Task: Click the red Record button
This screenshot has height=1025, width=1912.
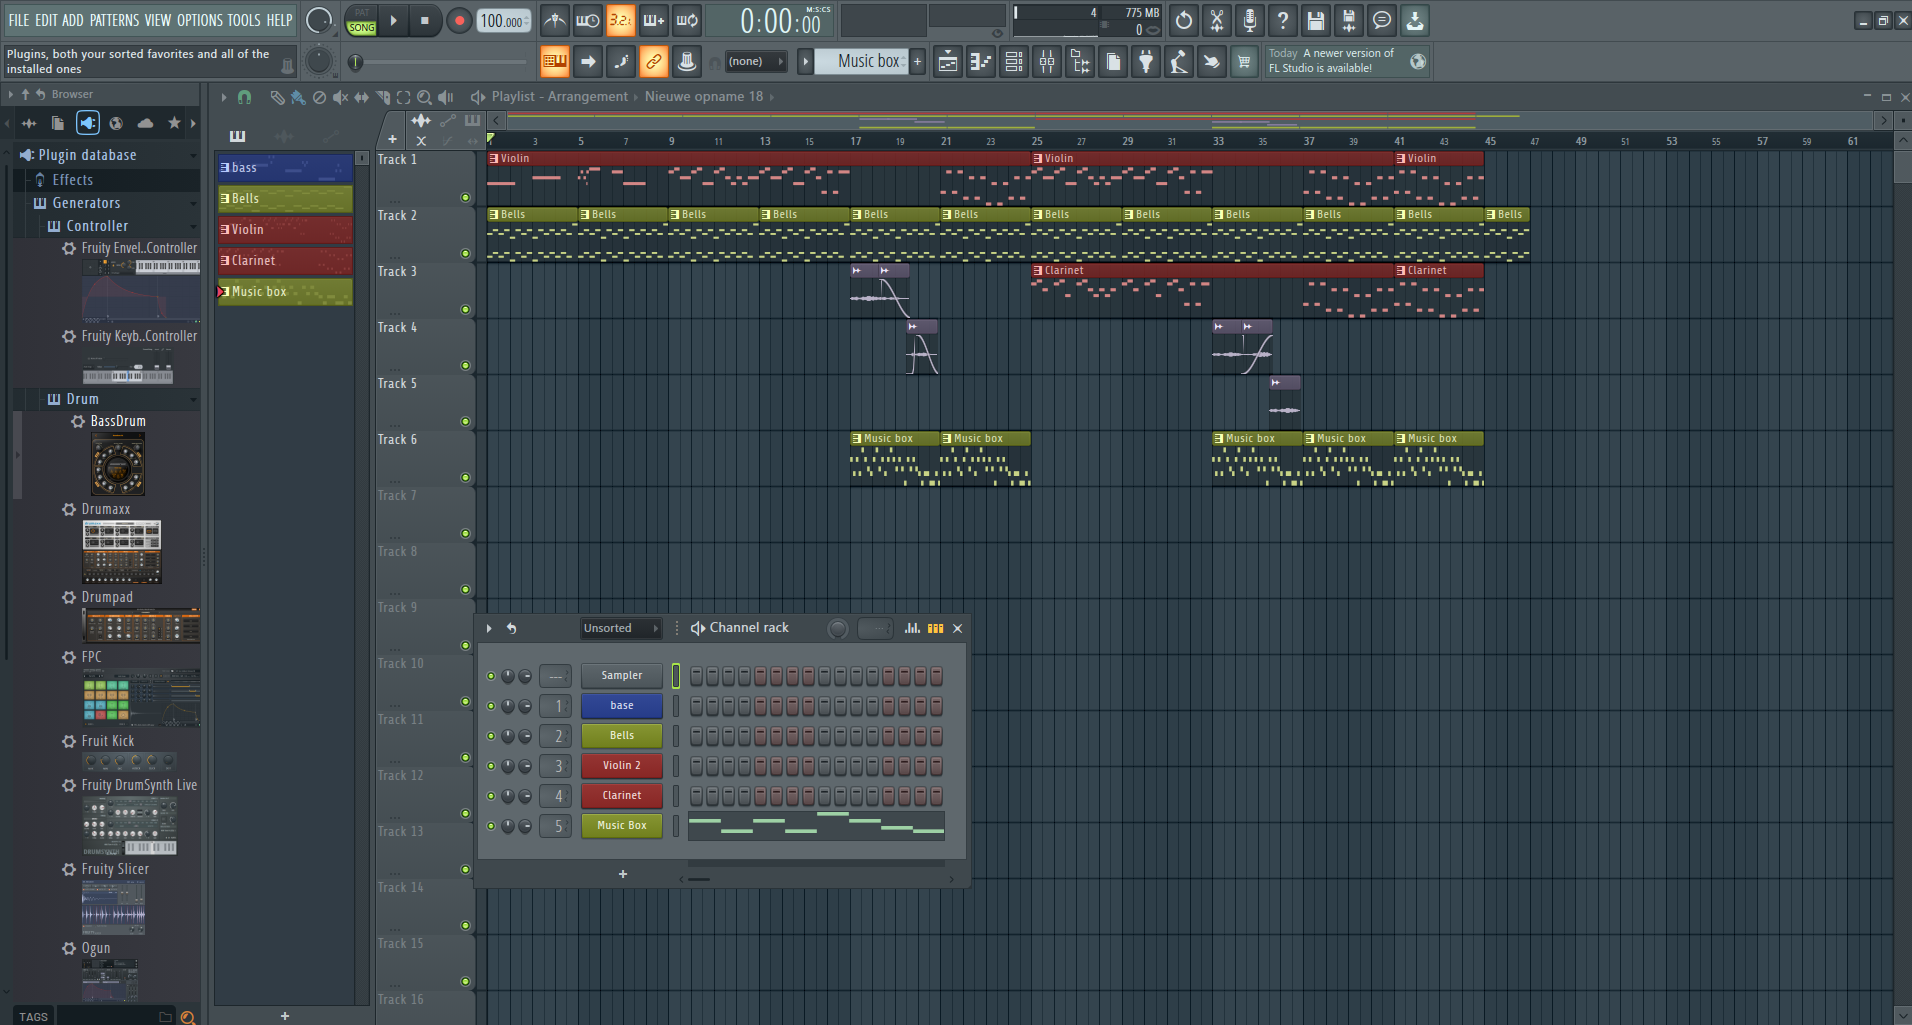Action: click(459, 20)
